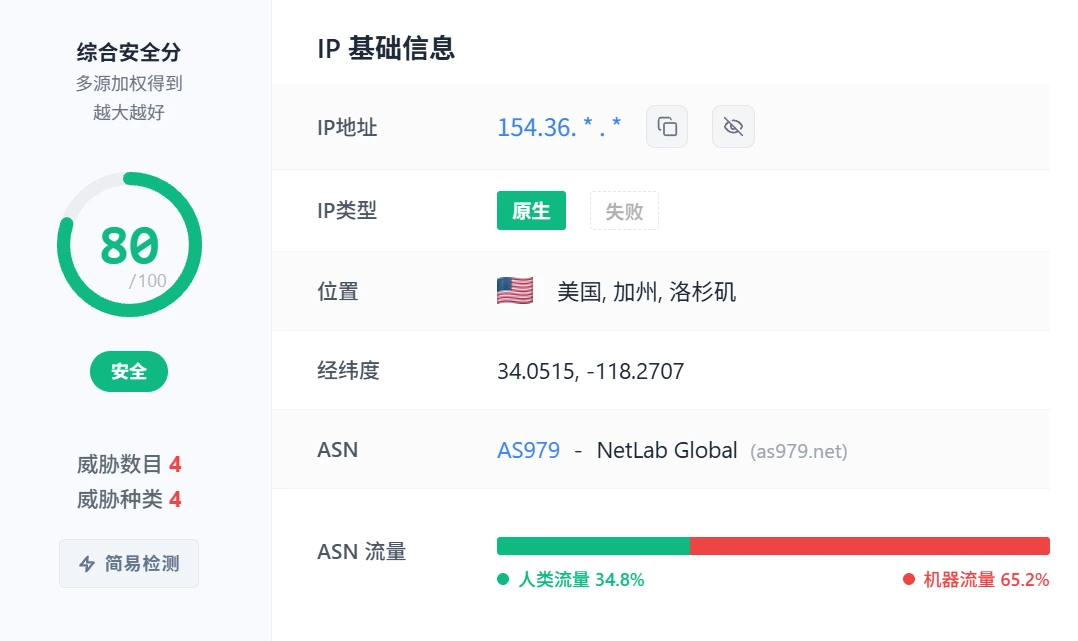Click the dashed 失败 tag
Viewport: 1078px width, 641px height.
(624, 210)
